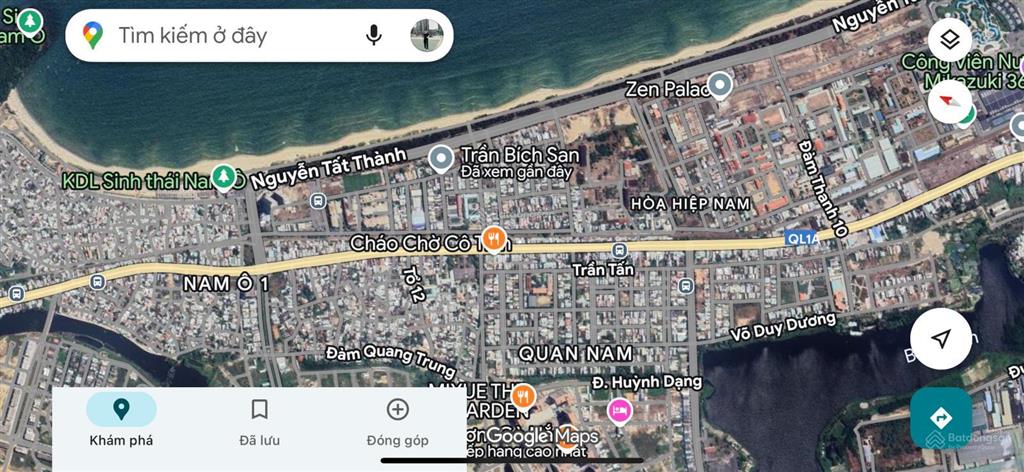
Task: Switch to the Khám phá tab
Action: [x=121, y=422]
